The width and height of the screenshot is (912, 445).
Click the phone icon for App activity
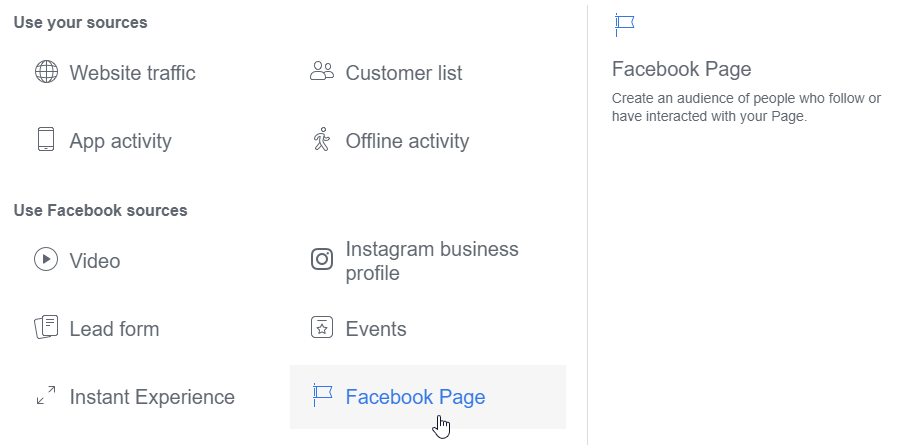pos(46,140)
